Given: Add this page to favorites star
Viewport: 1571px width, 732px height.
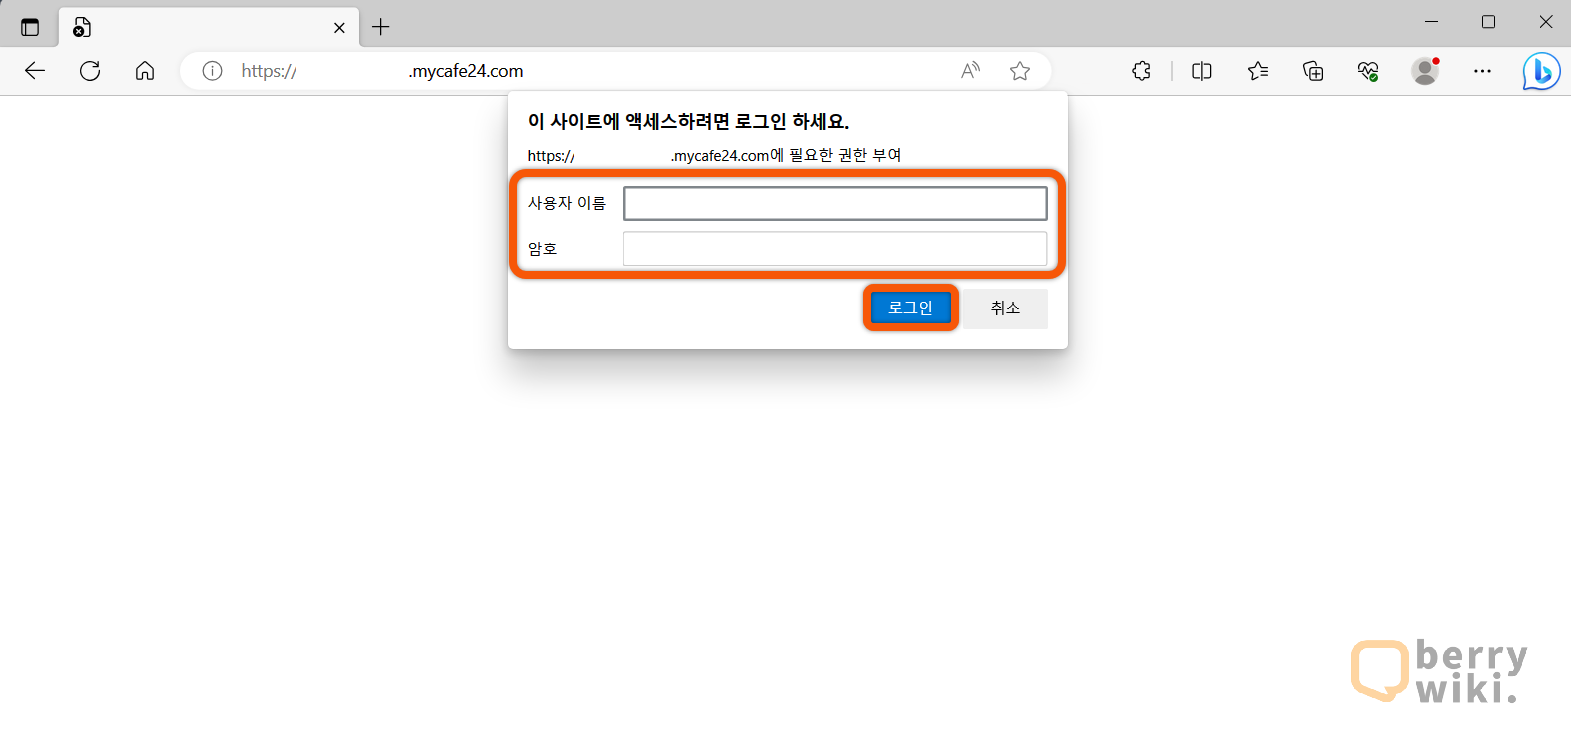Looking at the screenshot, I should pyautogui.click(x=1020, y=71).
